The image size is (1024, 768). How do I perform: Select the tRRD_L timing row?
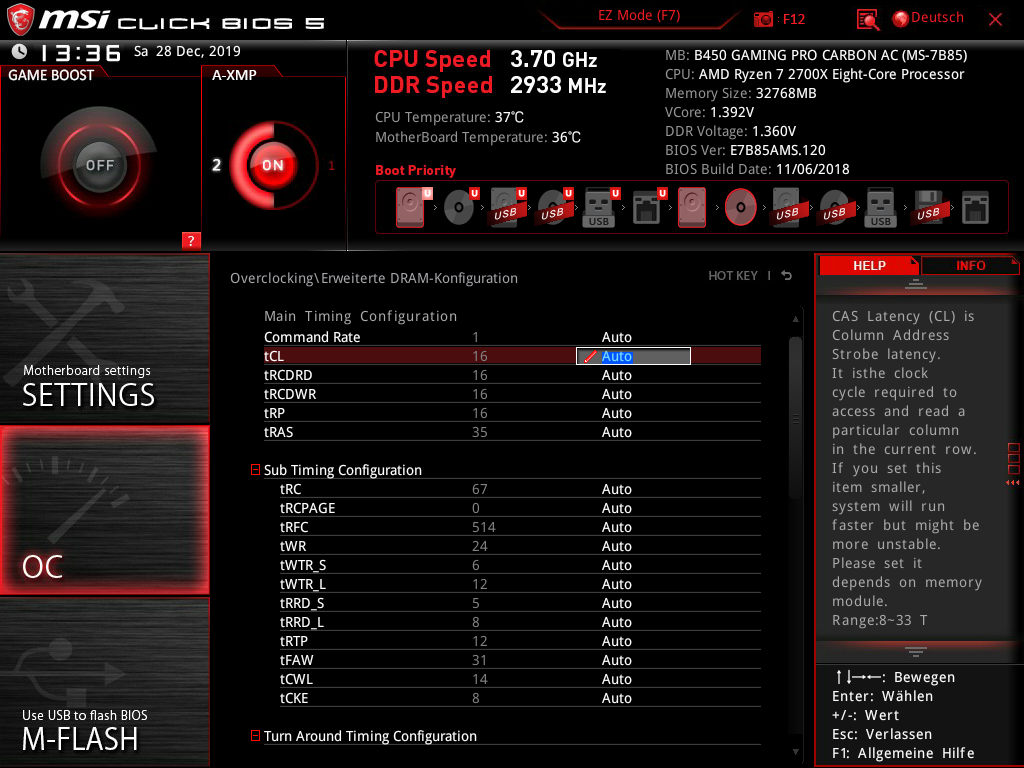520,622
